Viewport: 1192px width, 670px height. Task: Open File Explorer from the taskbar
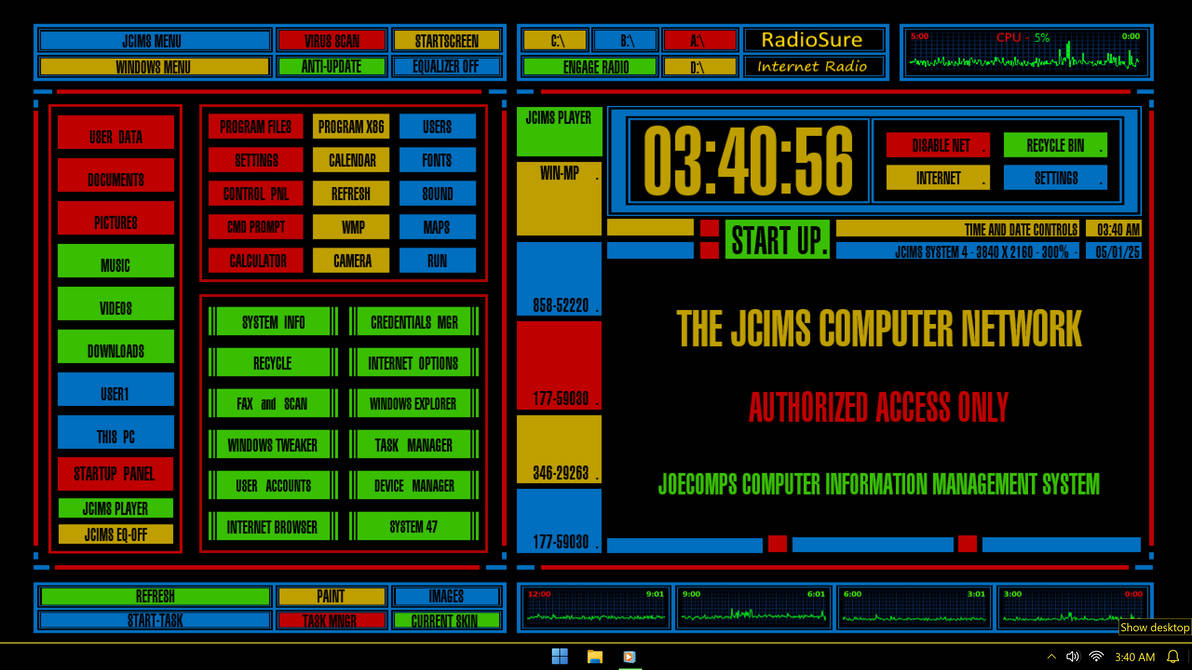click(594, 656)
